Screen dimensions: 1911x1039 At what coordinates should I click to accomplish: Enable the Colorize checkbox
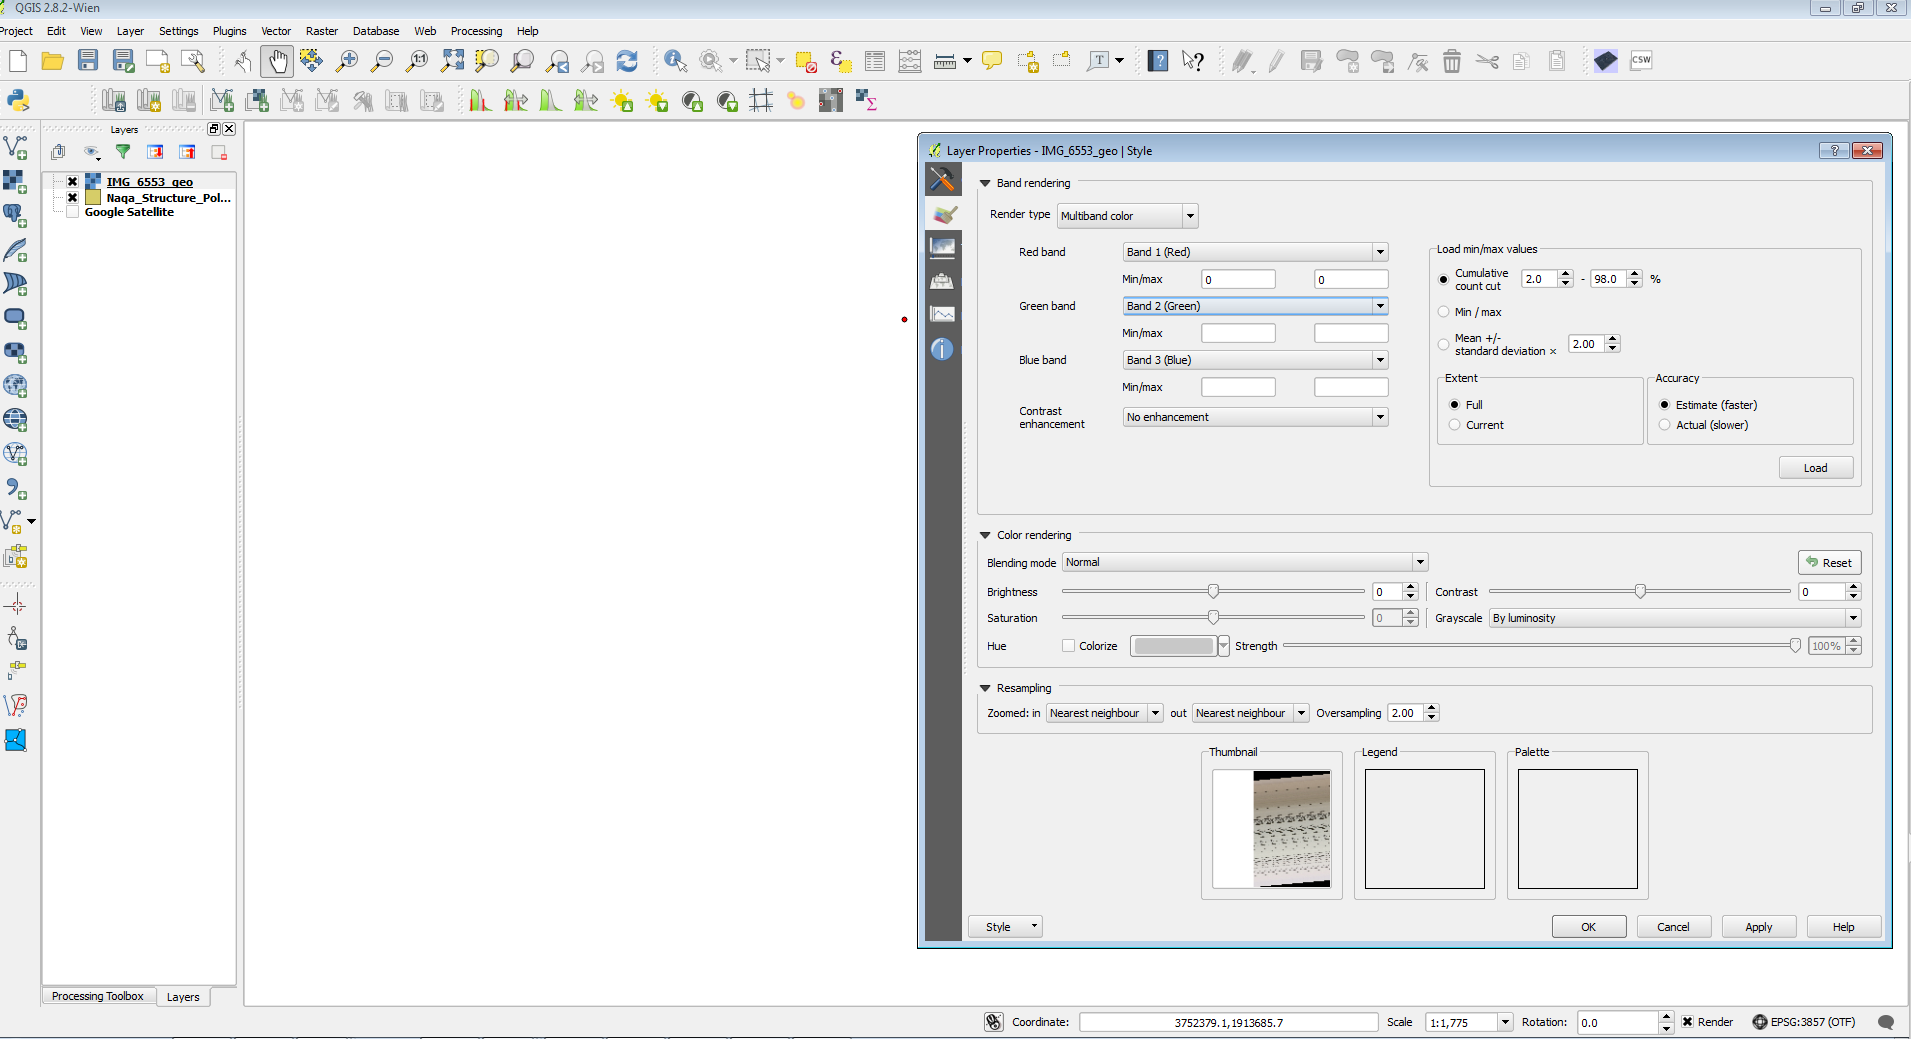pos(1068,646)
